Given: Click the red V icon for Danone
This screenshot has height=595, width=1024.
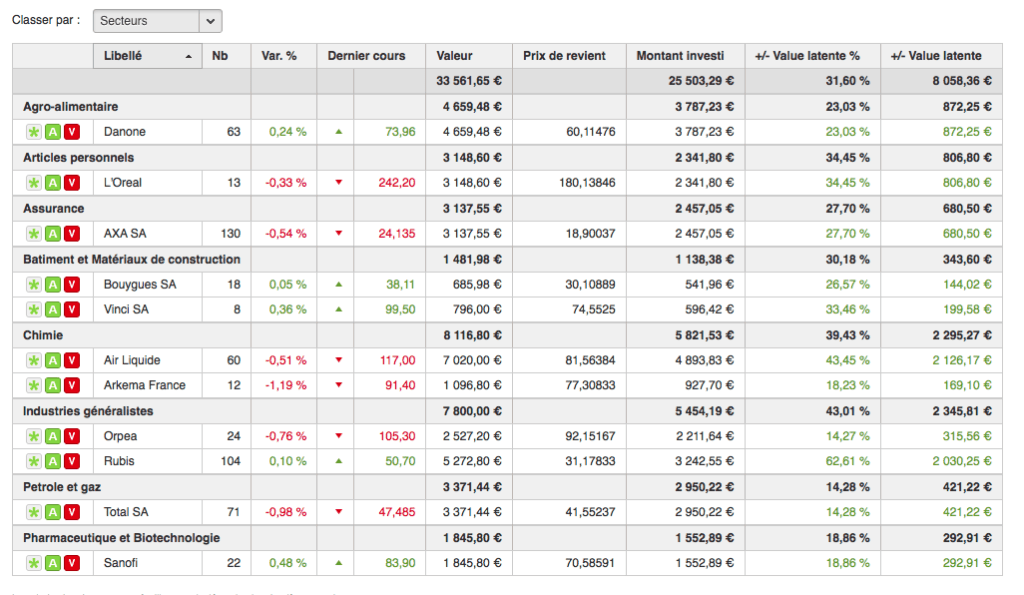Looking at the screenshot, I should point(72,132).
